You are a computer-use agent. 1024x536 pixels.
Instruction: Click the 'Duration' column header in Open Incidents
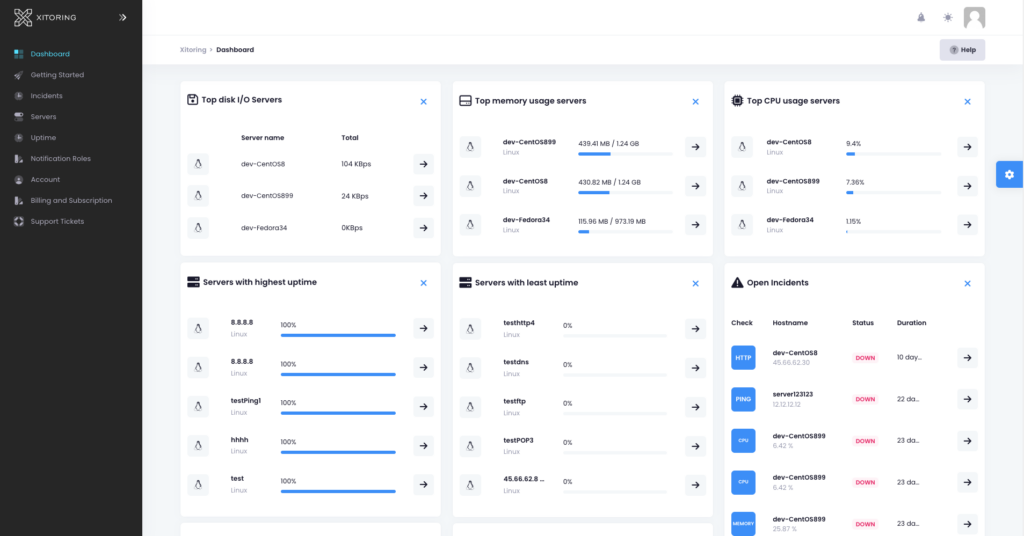912,323
